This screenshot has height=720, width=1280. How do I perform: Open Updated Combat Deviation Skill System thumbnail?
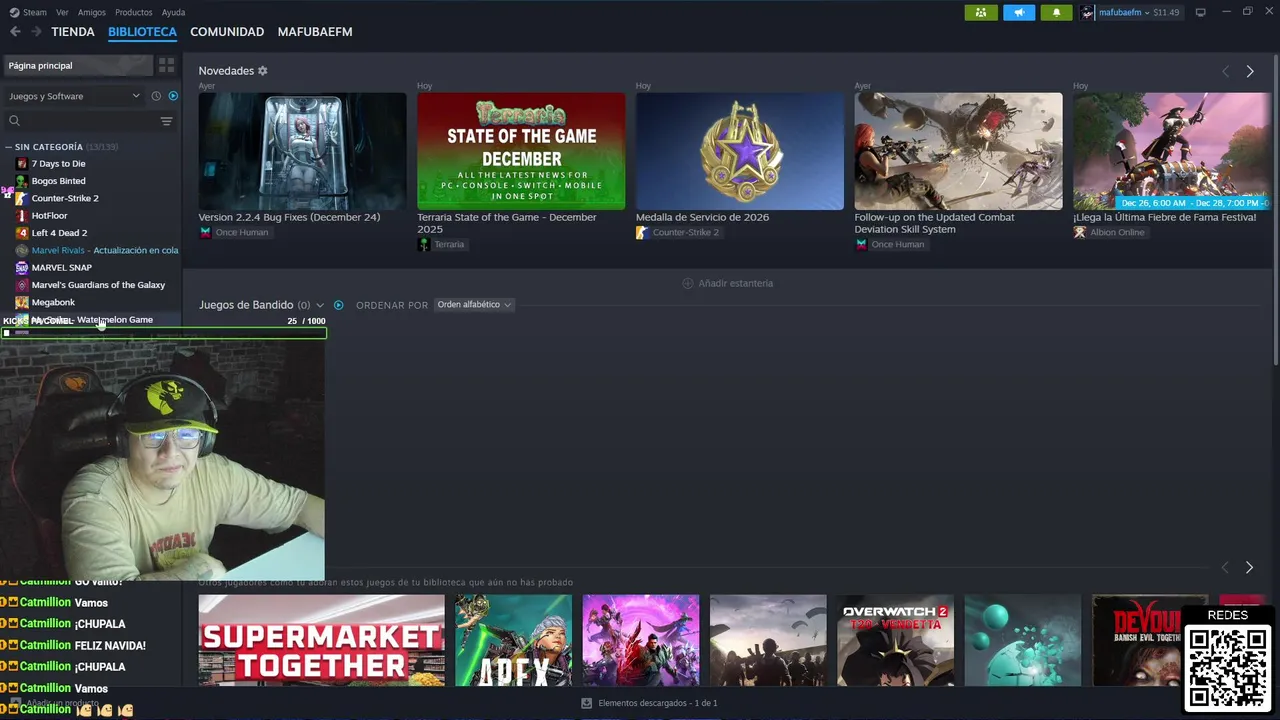[958, 151]
